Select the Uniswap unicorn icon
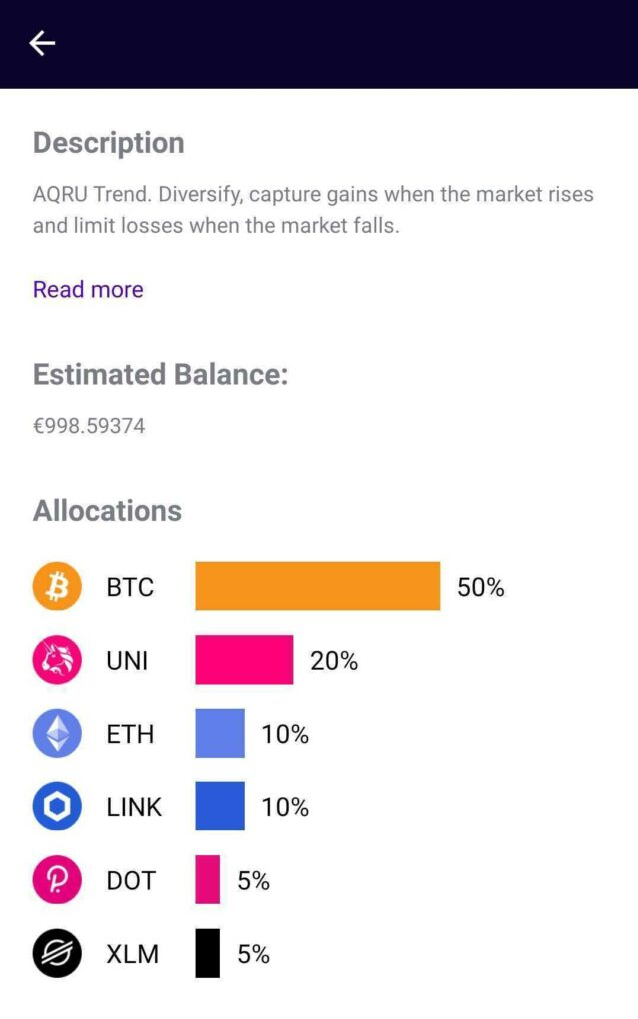The width and height of the screenshot is (638, 1019). pos(57,661)
